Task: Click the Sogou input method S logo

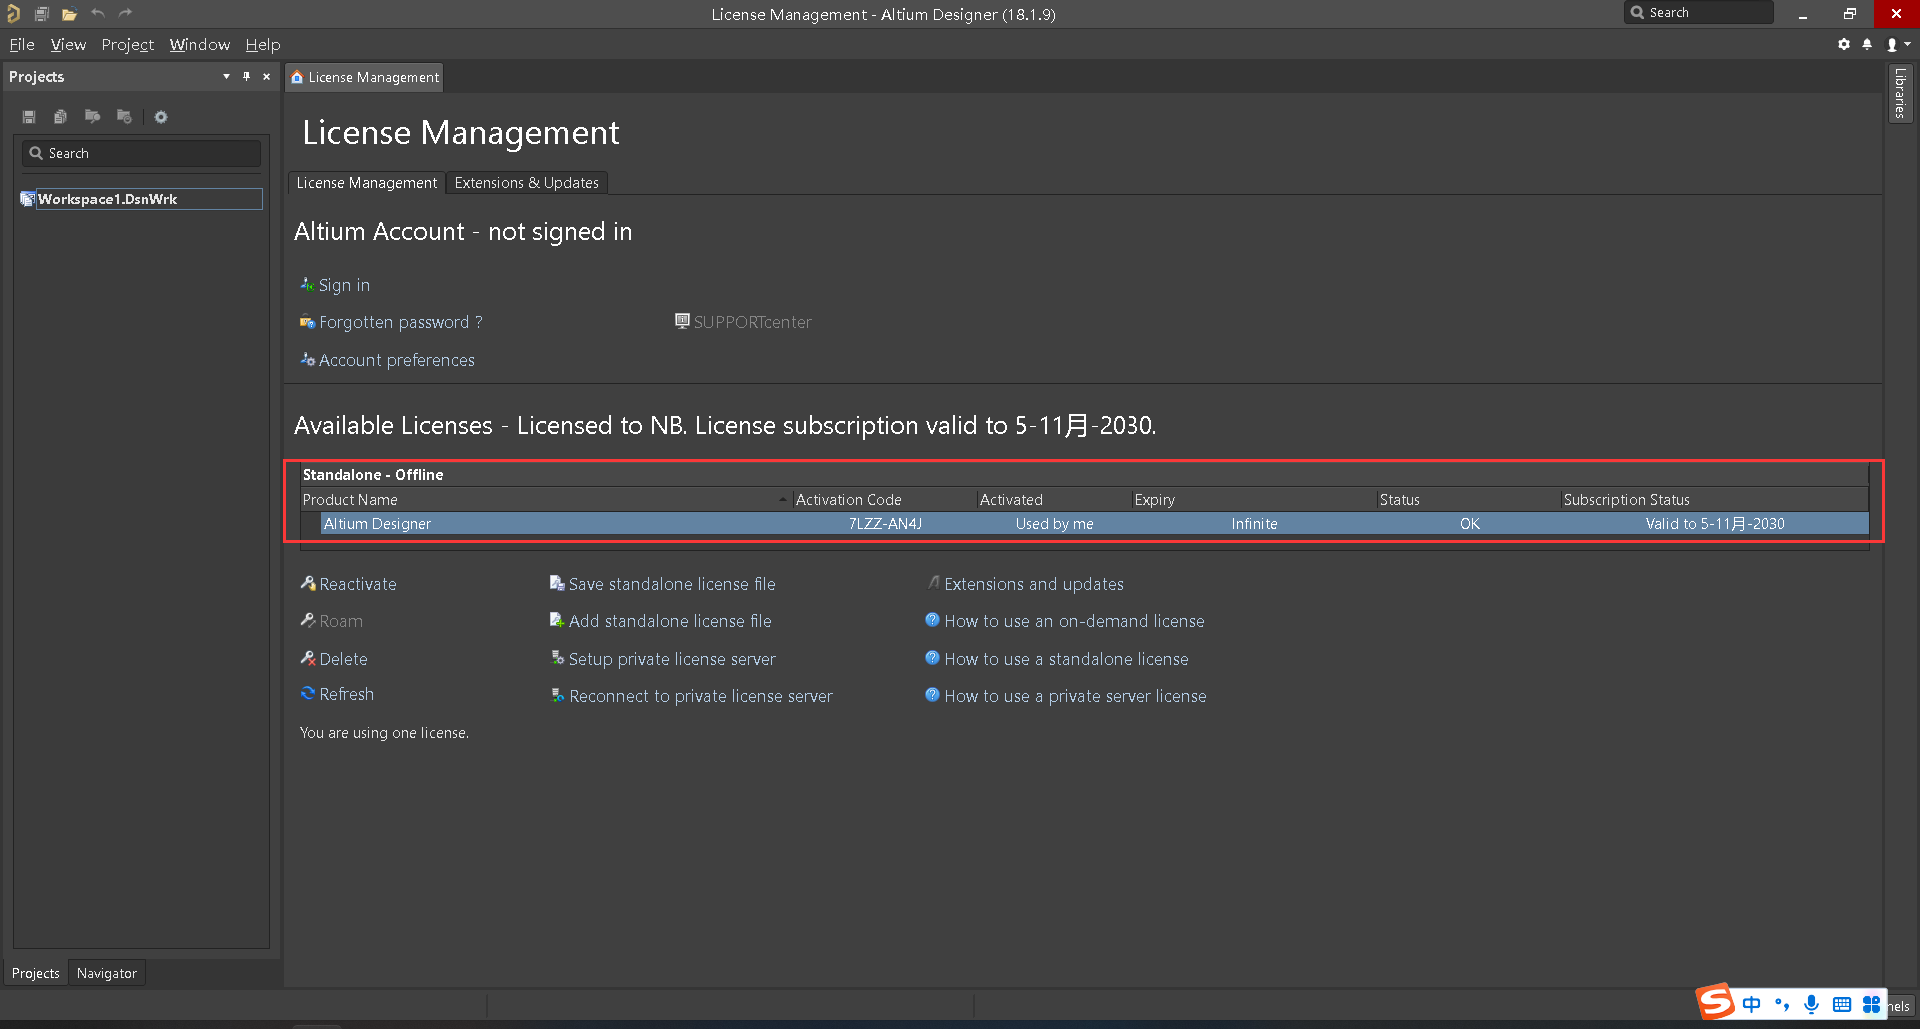Action: [1715, 1002]
